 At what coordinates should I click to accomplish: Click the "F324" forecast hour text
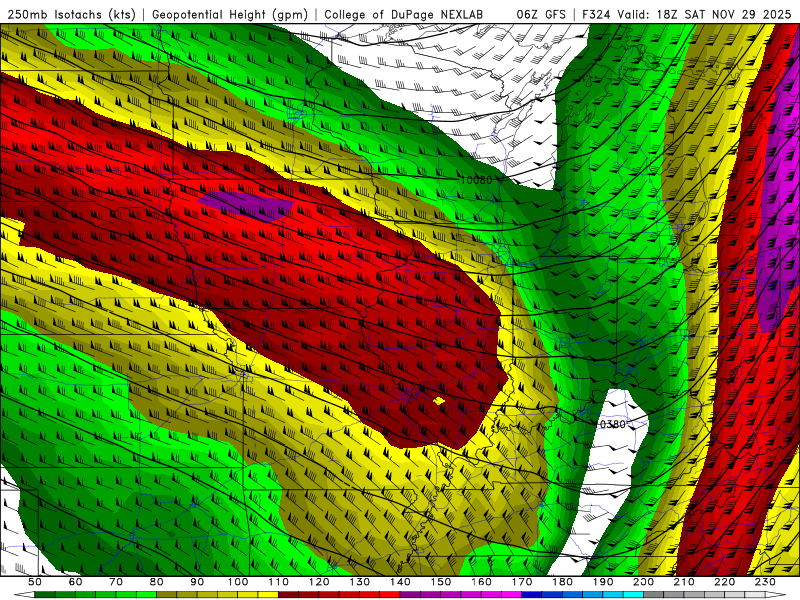597,14
